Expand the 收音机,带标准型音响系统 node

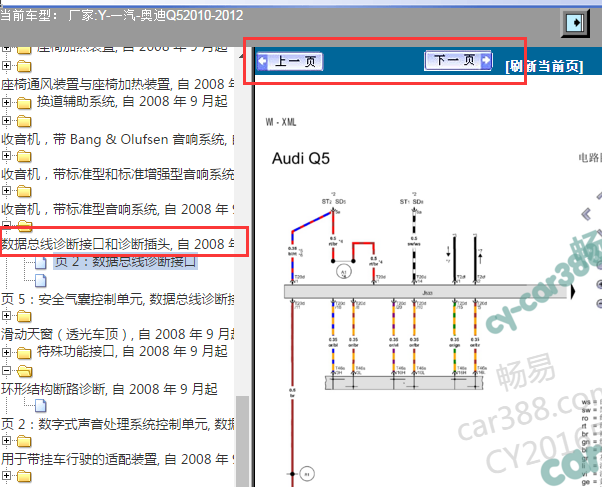[x=6, y=190]
